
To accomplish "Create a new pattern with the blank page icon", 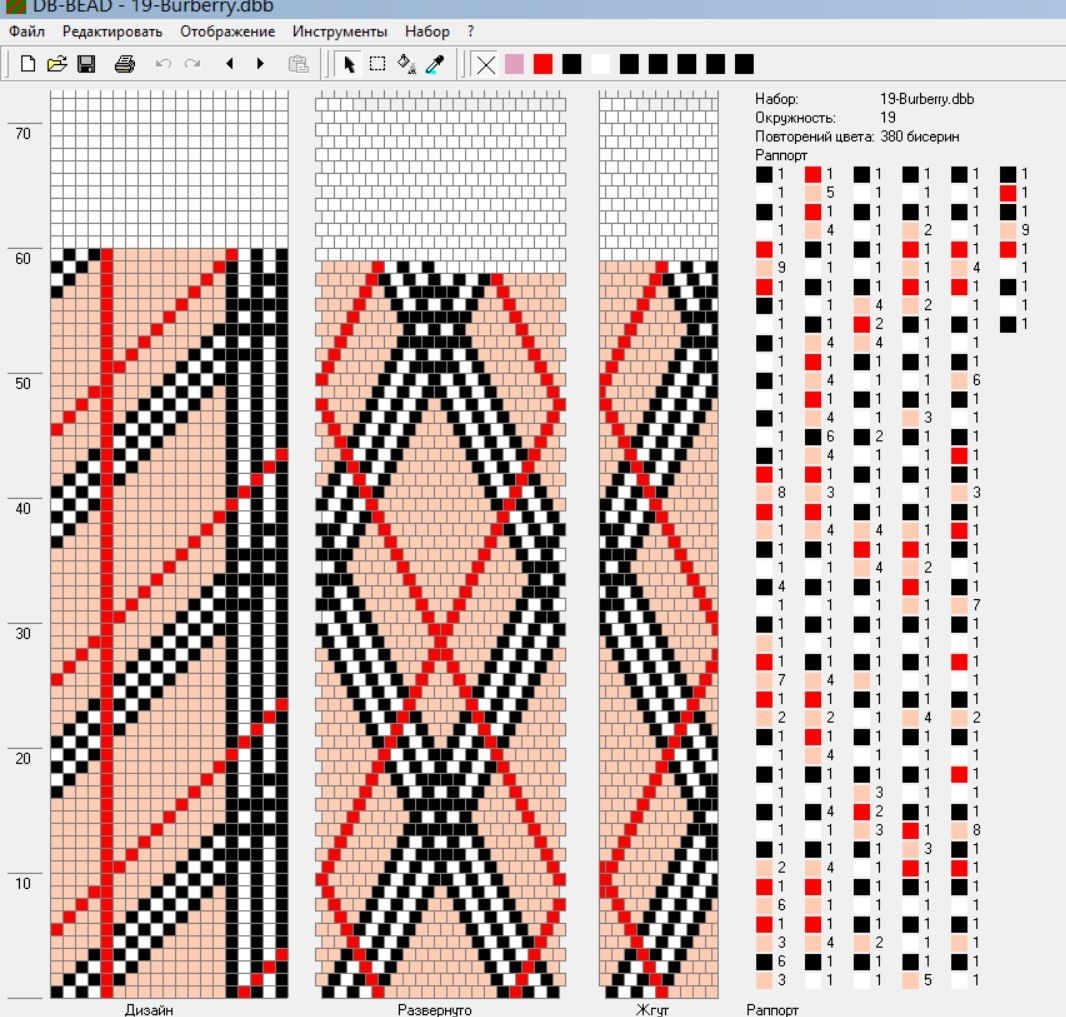I will click(28, 64).
